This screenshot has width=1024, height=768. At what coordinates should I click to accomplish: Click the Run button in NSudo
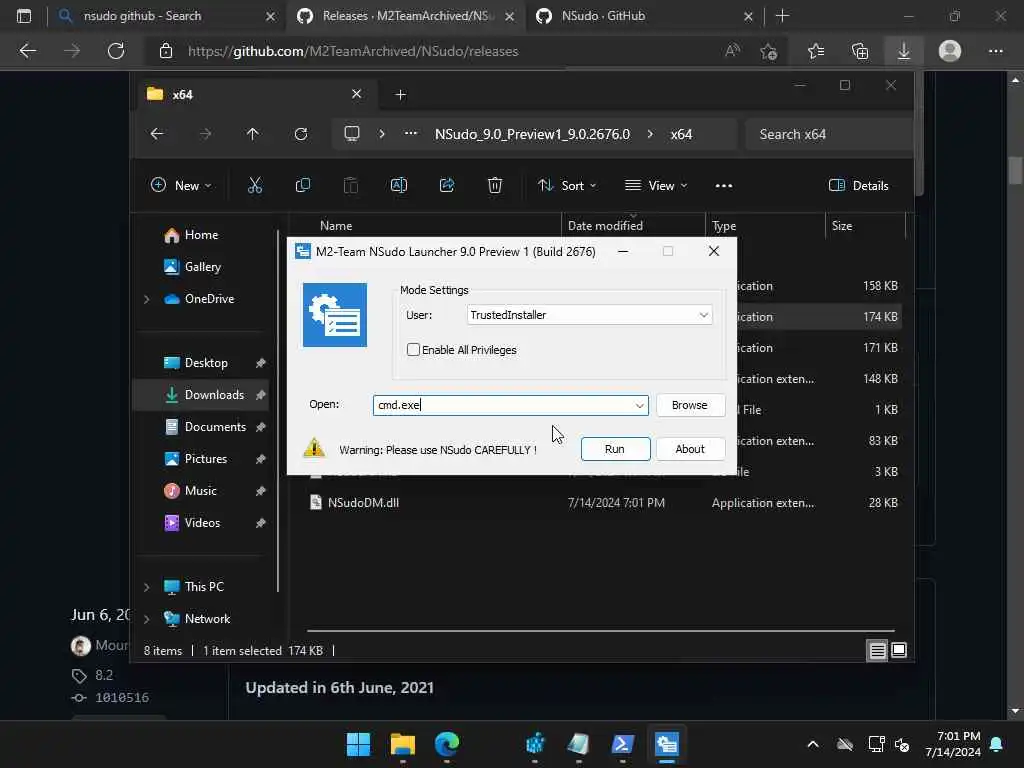click(615, 449)
